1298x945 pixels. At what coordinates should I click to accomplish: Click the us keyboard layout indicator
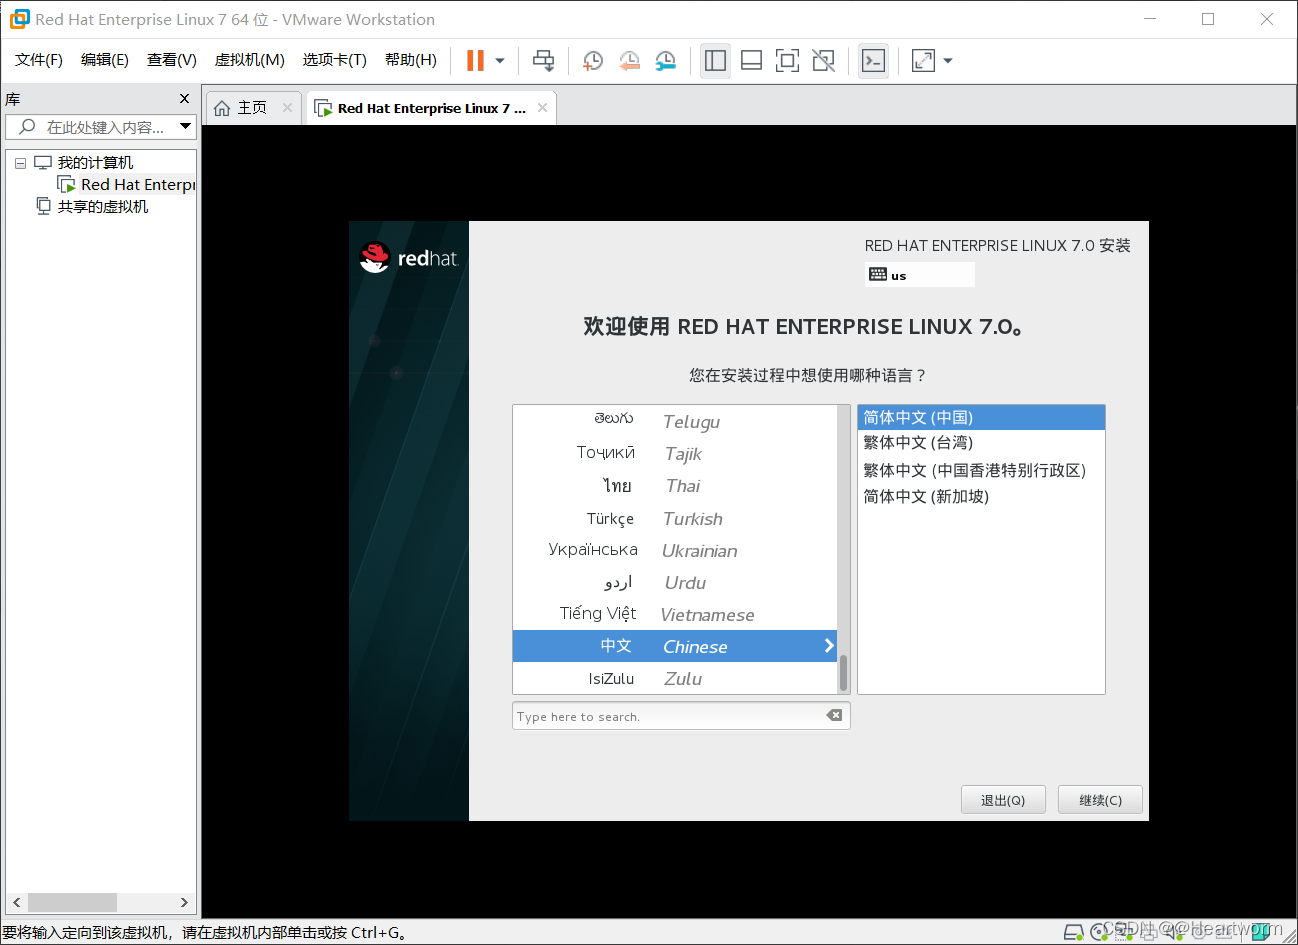[919, 275]
